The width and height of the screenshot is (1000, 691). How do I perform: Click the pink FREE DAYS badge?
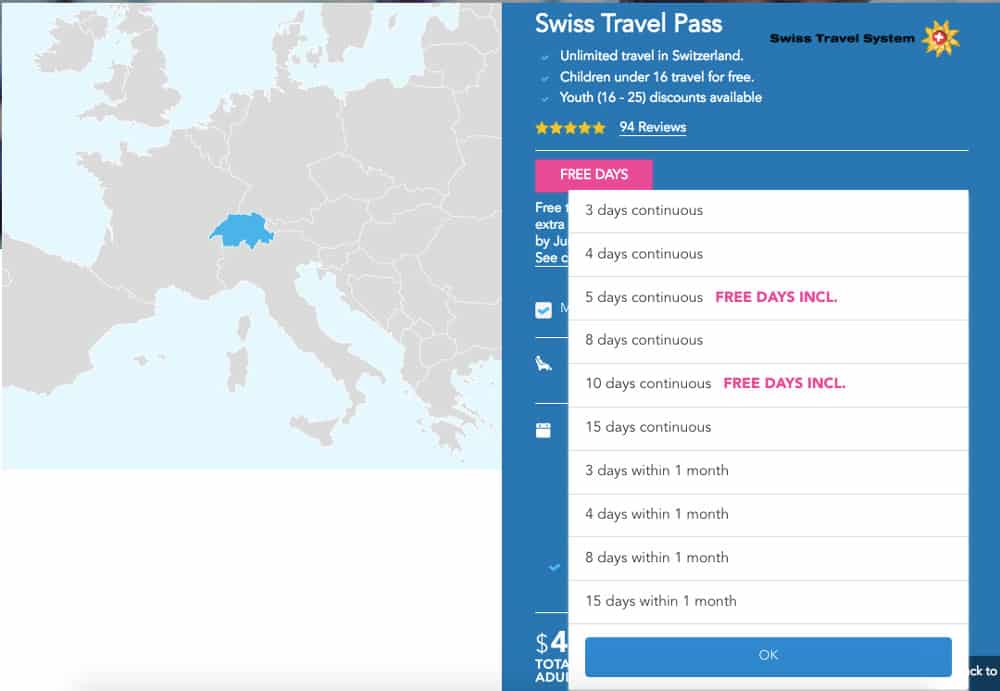[593, 174]
